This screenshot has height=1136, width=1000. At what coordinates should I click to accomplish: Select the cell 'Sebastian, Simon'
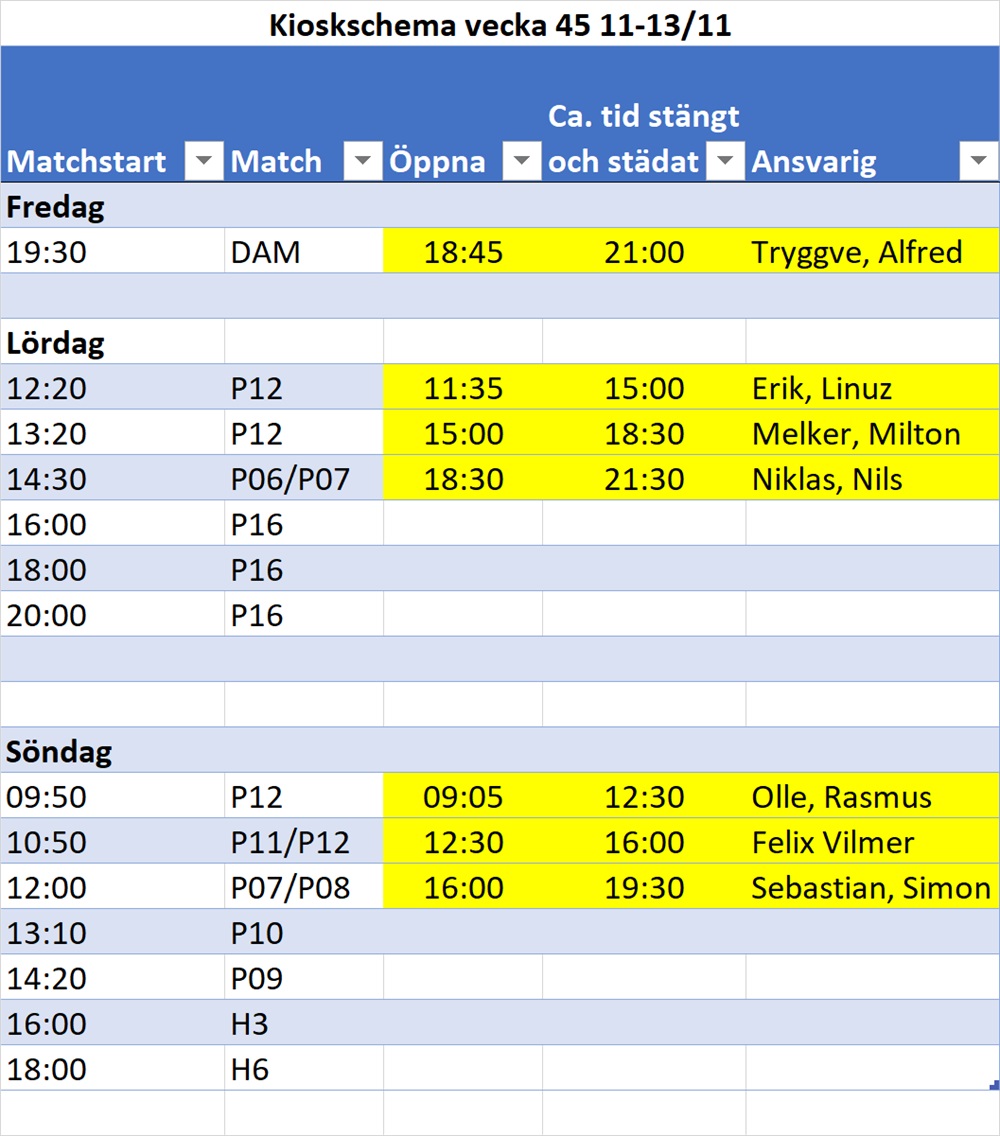pos(871,888)
